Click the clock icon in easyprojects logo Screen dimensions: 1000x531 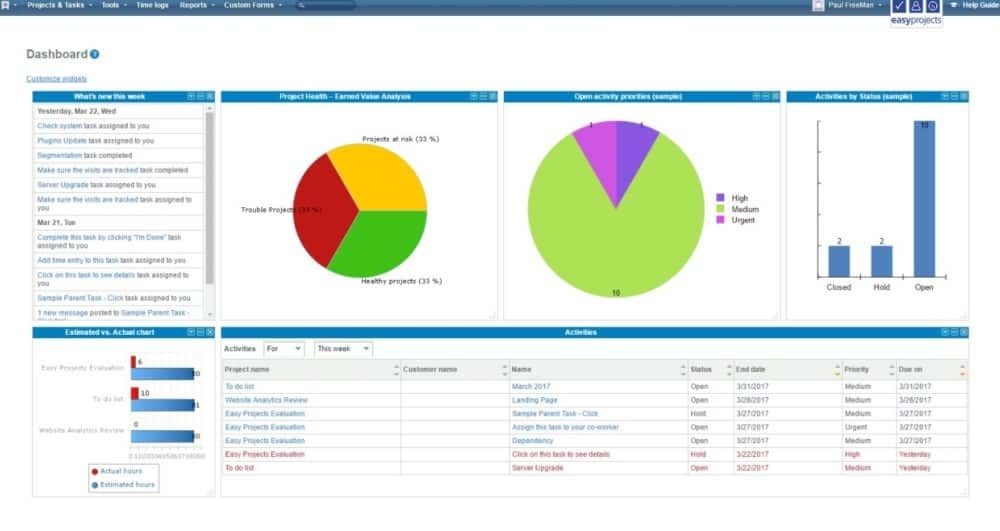931,6
